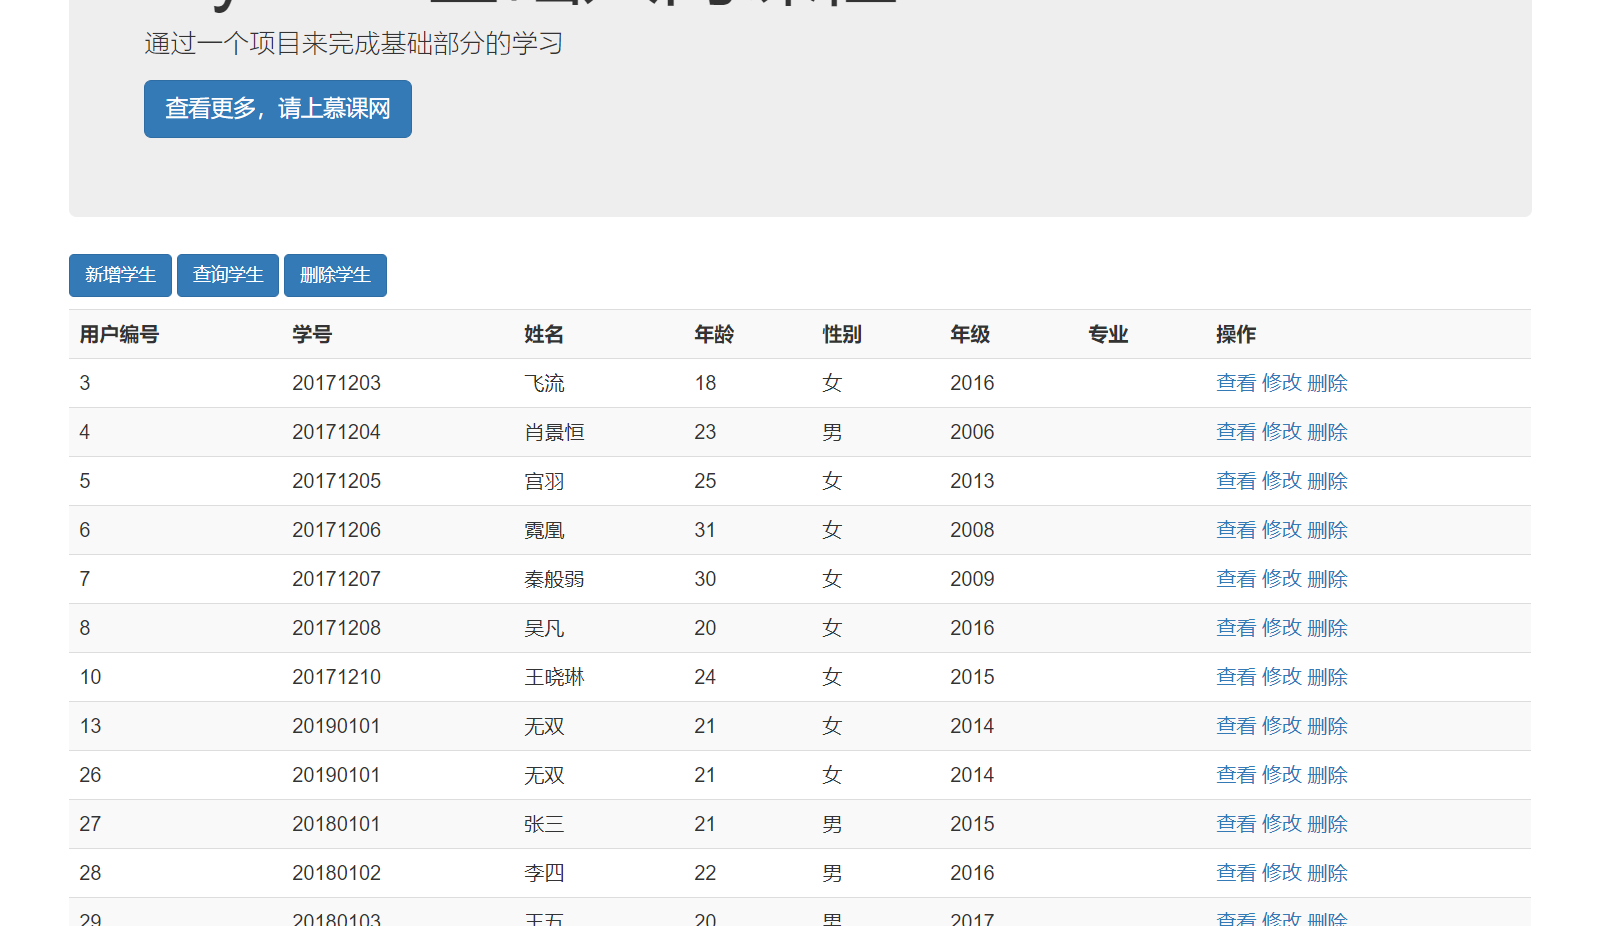The height and width of the screenshot is (926, 1610).
Task: Edit 张三 via 修改 link
Action: (1282, 824)
